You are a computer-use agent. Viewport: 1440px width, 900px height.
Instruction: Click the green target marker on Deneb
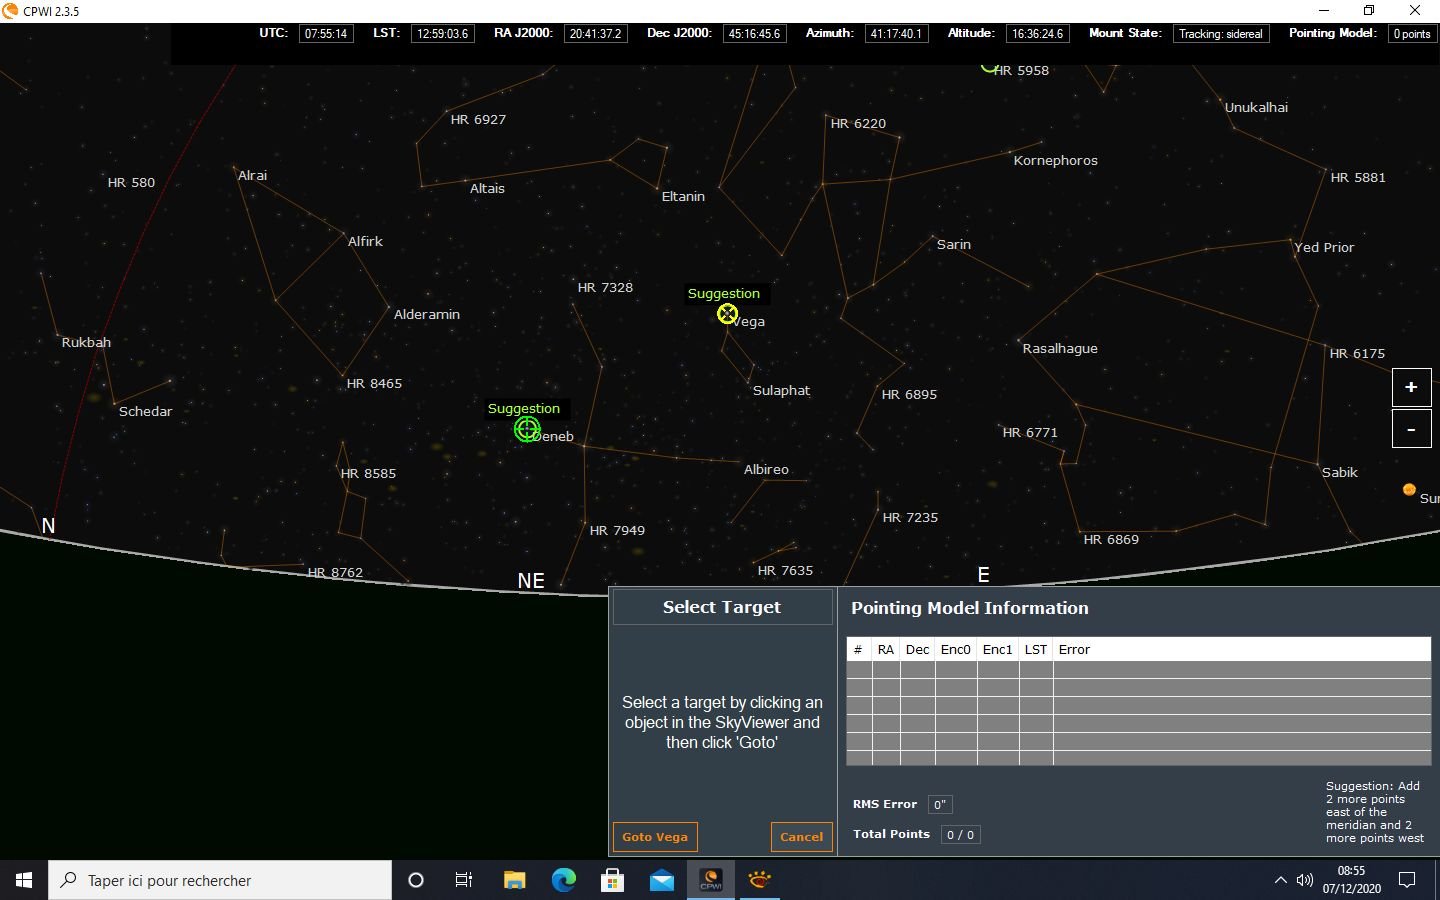[526, 429]
